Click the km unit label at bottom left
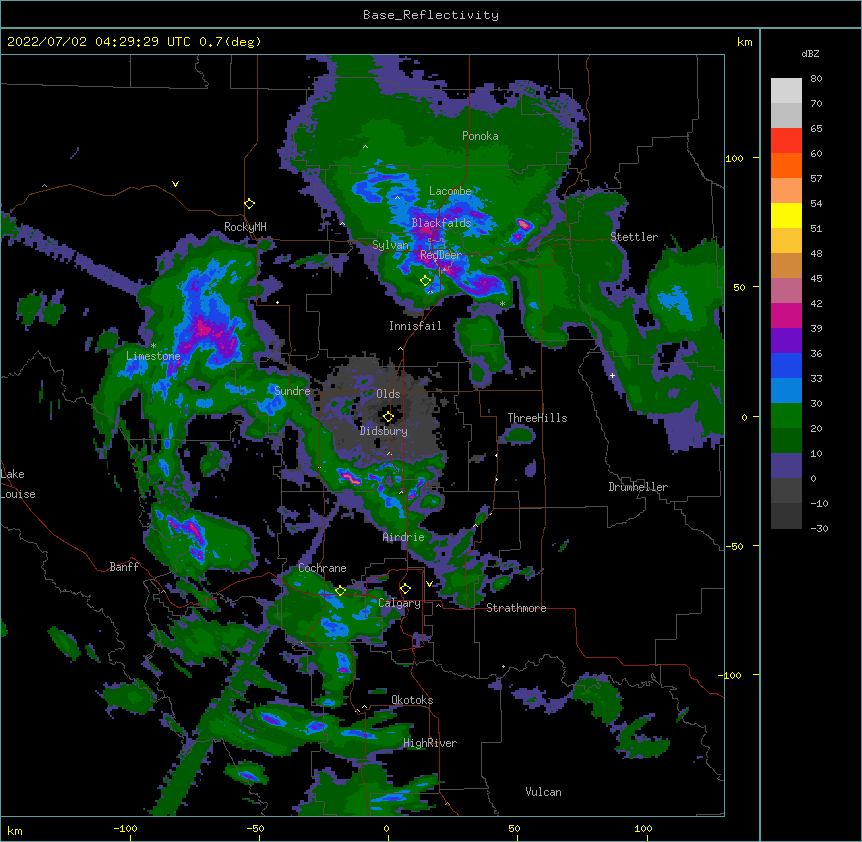The height and width of the screenshot is (842, 862). click(x=15, y=830)
